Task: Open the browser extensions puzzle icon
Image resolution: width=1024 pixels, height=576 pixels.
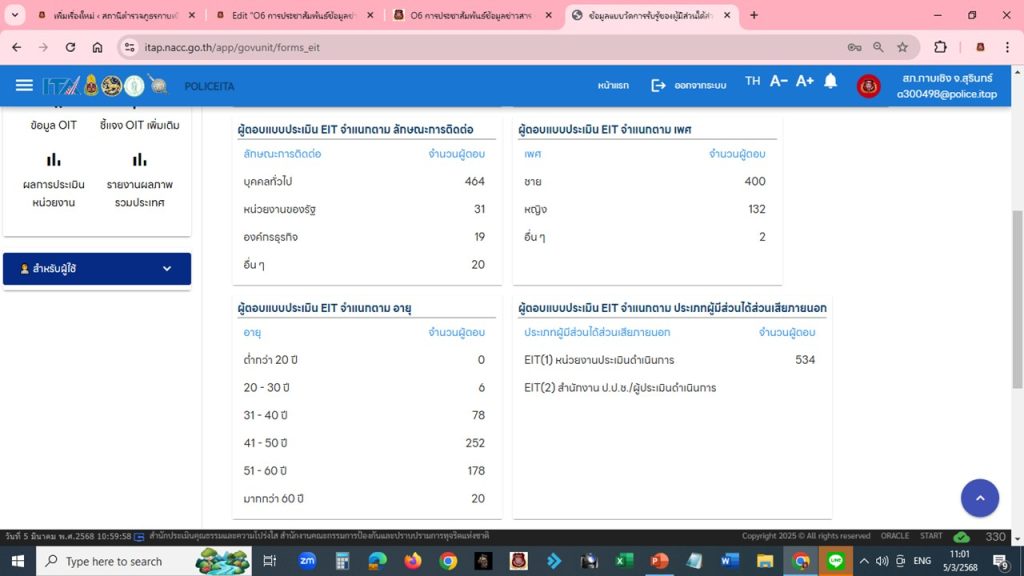Action: pyautogui.click(x=940, y=47)
